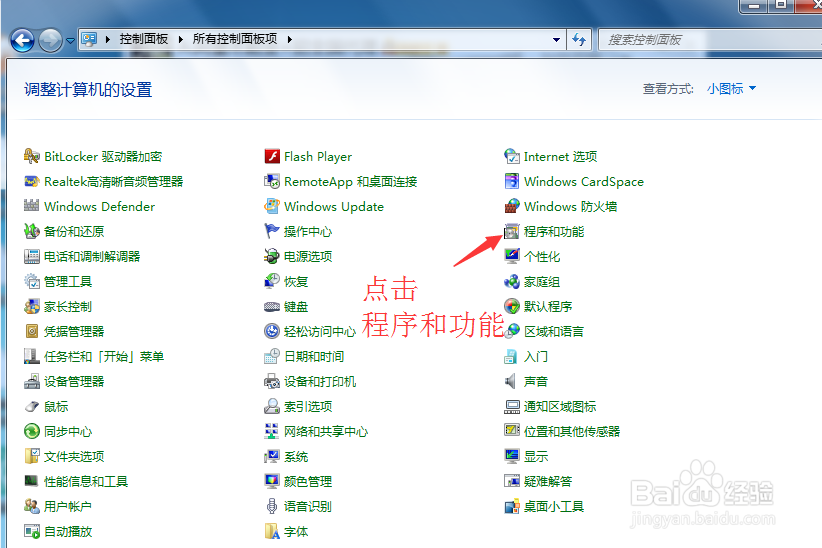The image size is (822, 548).
Task: Click the Forward navigation arrow button
Action: (x=50, y=40)
